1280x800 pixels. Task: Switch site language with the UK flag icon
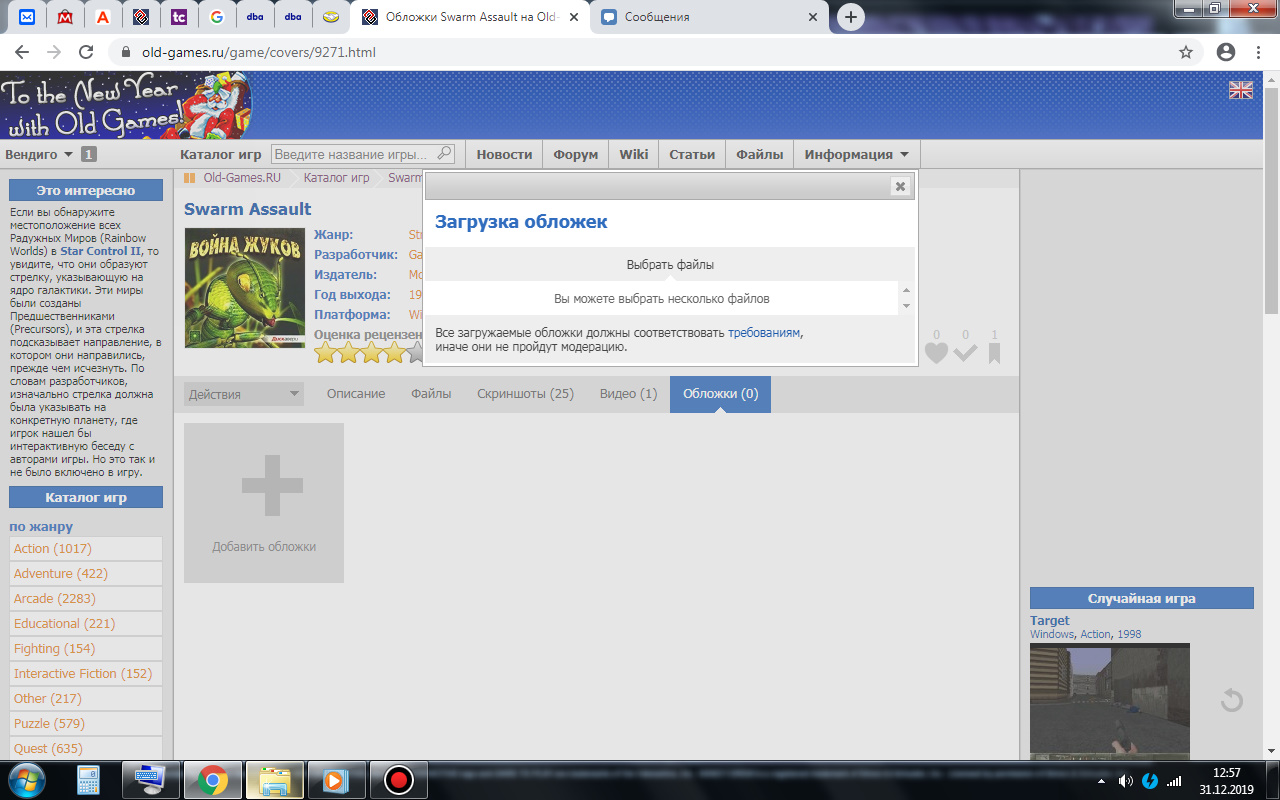[1241, 90]
